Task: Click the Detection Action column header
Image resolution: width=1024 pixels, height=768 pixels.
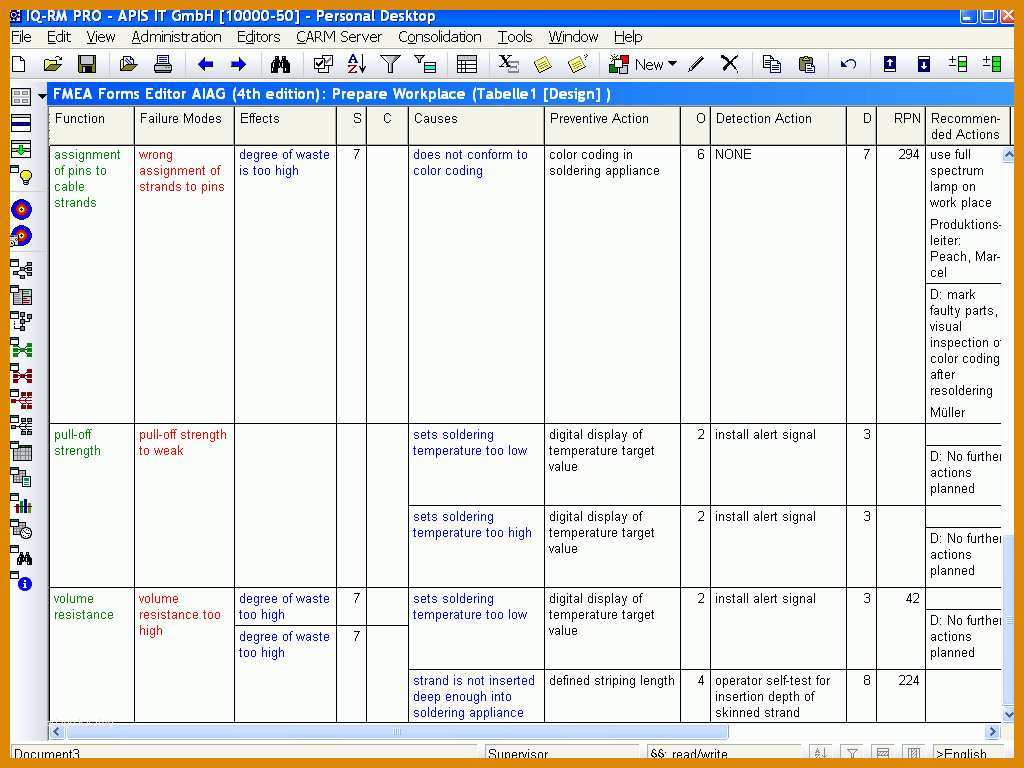Action: point(778,126)
